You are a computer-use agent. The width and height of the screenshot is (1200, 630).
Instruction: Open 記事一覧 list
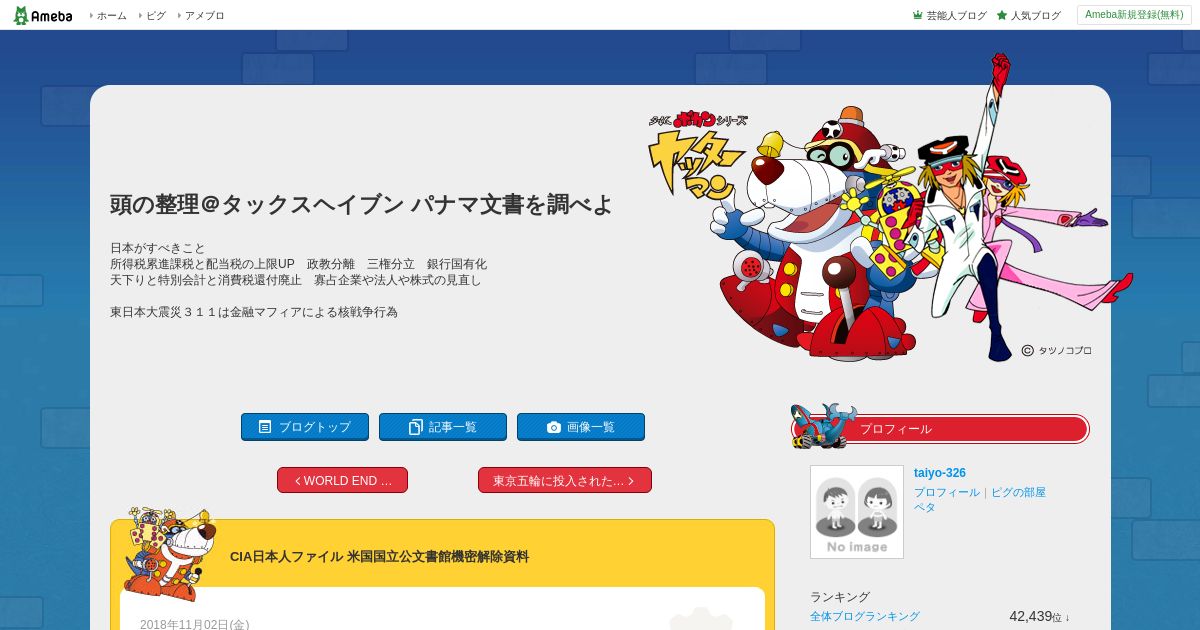[x=443, y=427]
